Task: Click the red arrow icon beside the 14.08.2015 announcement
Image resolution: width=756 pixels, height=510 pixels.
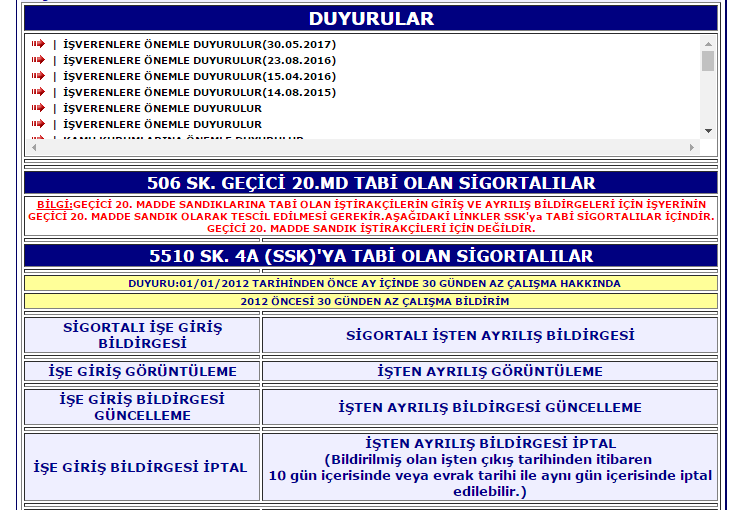Action: tap(38, 92)
